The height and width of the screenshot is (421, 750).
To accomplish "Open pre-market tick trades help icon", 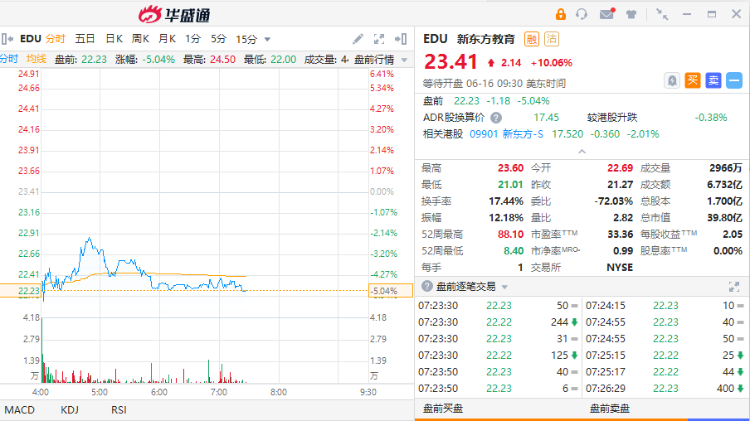I will (x=427, y=286).
